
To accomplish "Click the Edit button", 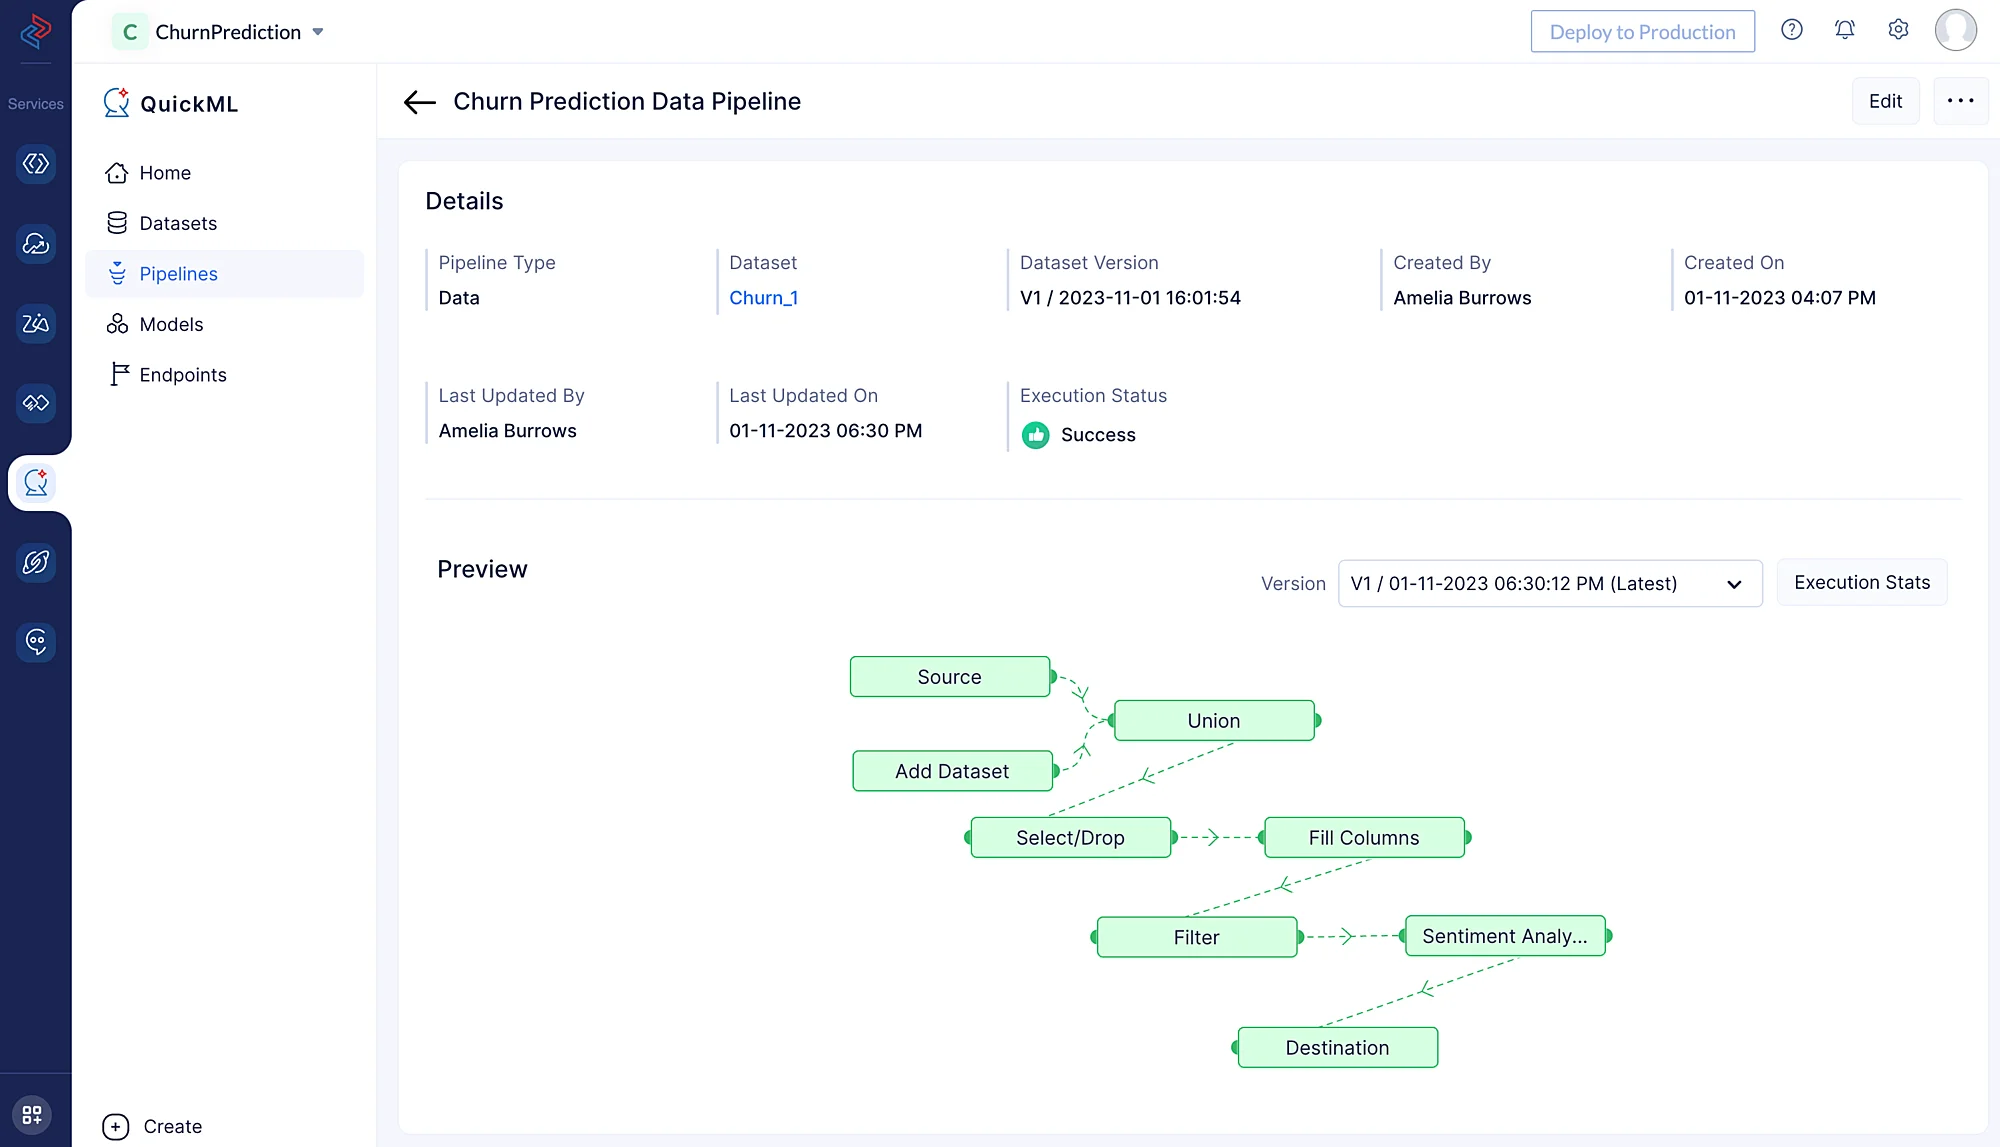I will (1884, 101).
